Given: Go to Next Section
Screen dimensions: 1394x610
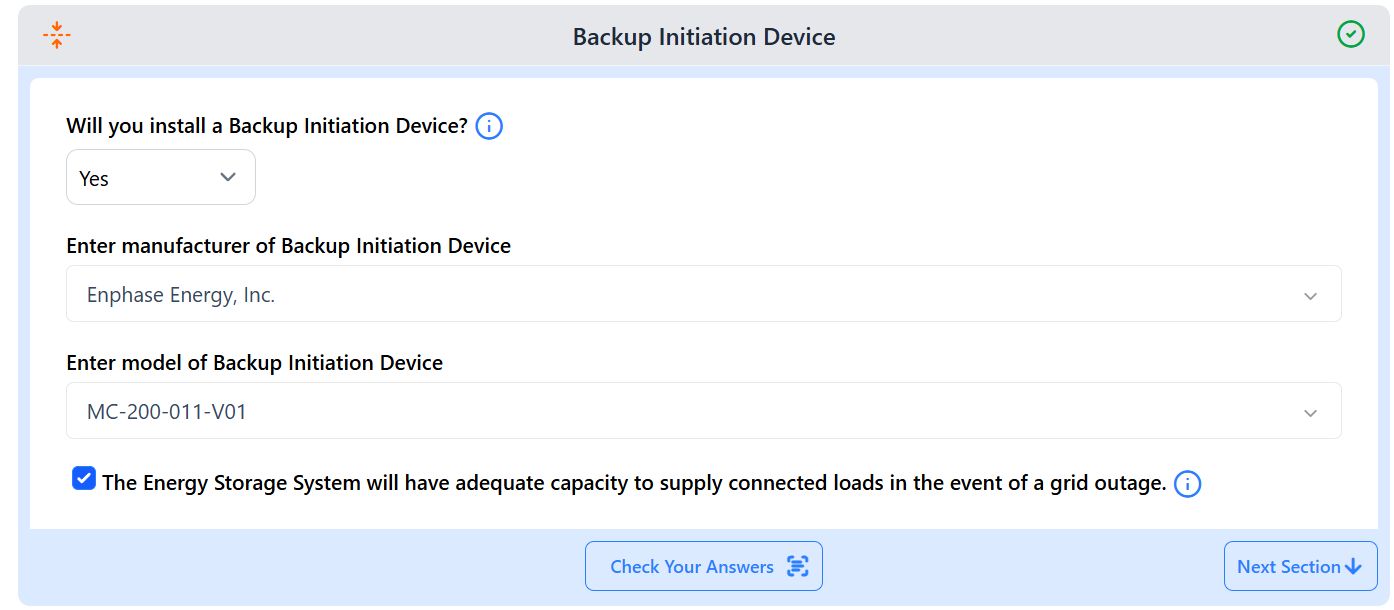Looking at the screenshot, I should point(1300,566).
